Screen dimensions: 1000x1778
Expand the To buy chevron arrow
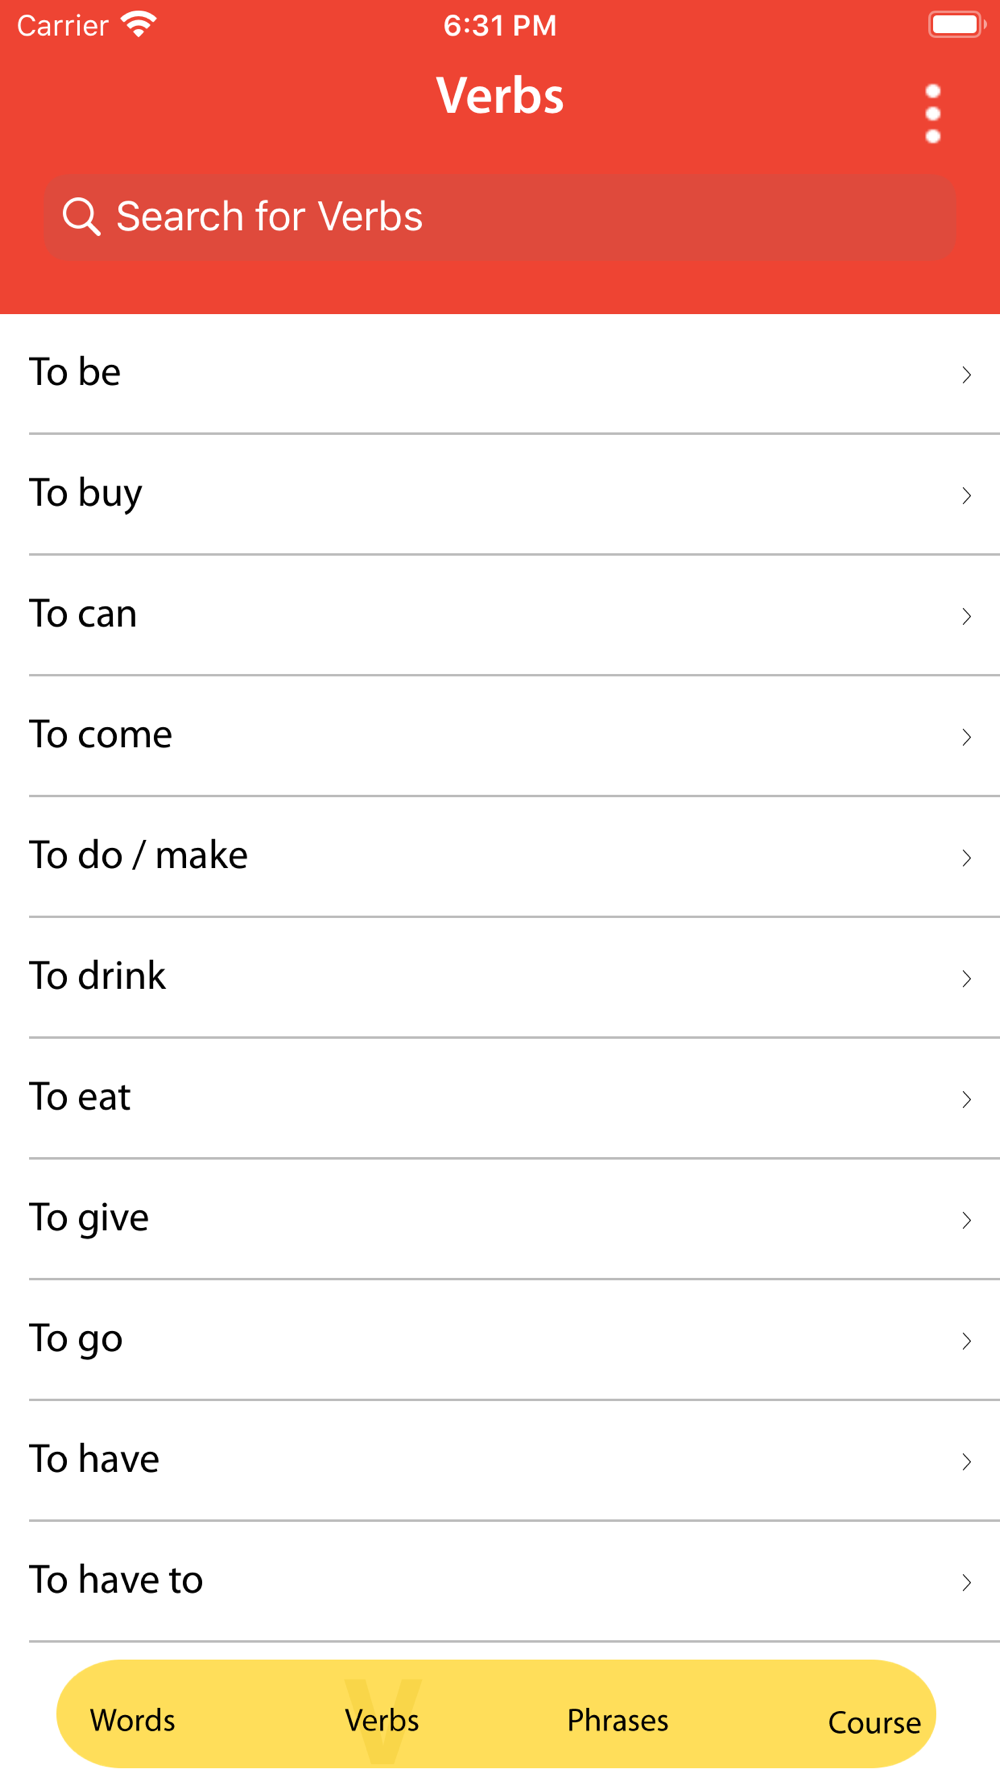click(966, 495)
